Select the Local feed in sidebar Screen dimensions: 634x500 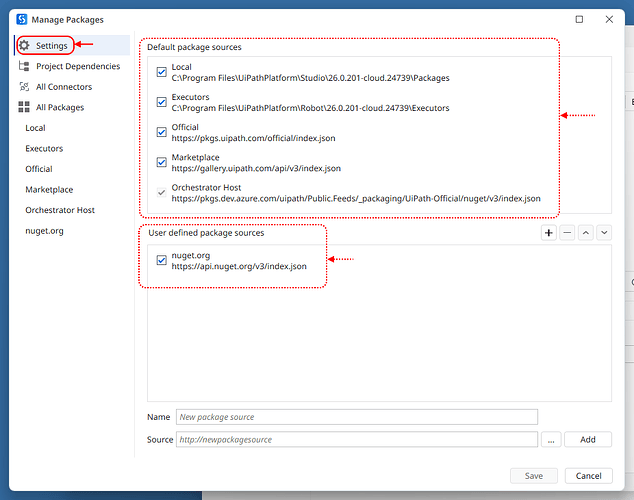(35, 128)
